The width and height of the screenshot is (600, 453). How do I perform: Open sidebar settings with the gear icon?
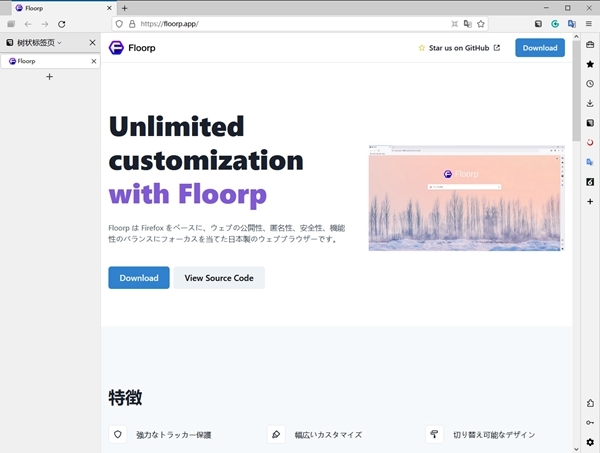click(x=590, y=442)
